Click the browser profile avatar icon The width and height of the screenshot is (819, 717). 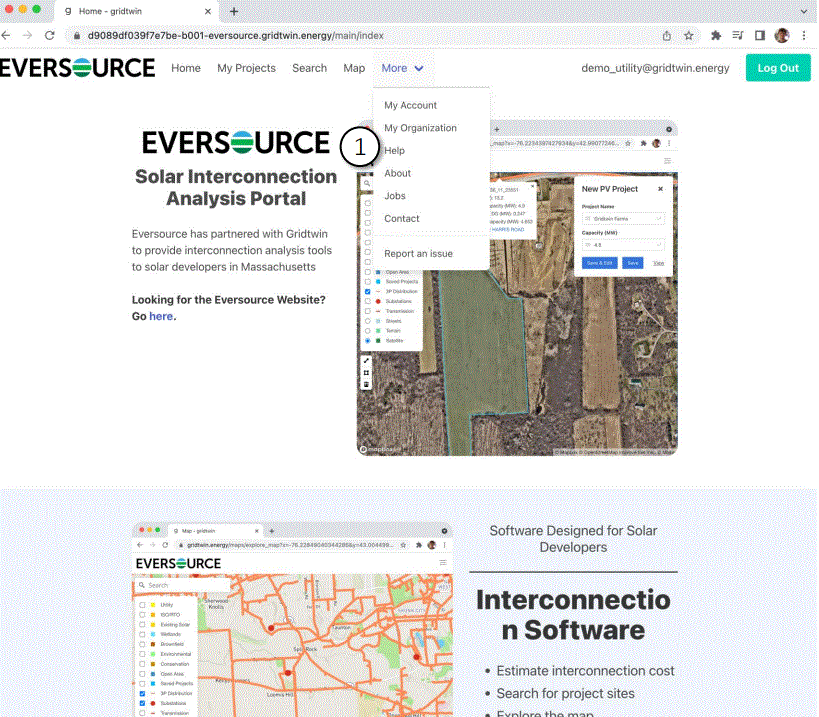click(x=781, y=34)
